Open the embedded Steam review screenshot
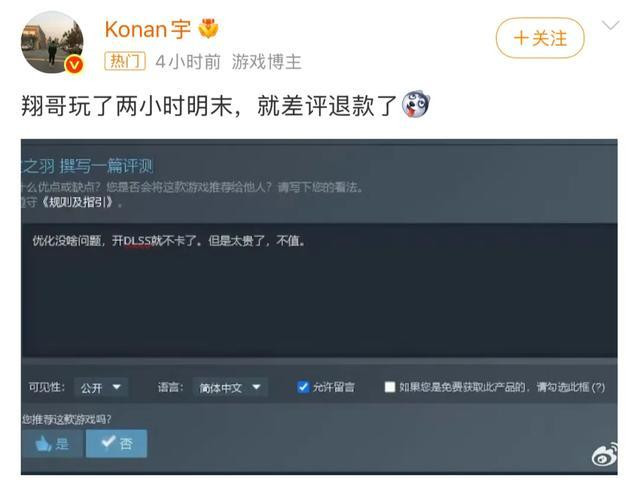Viewport: 640px width, 493px height. 319,307
